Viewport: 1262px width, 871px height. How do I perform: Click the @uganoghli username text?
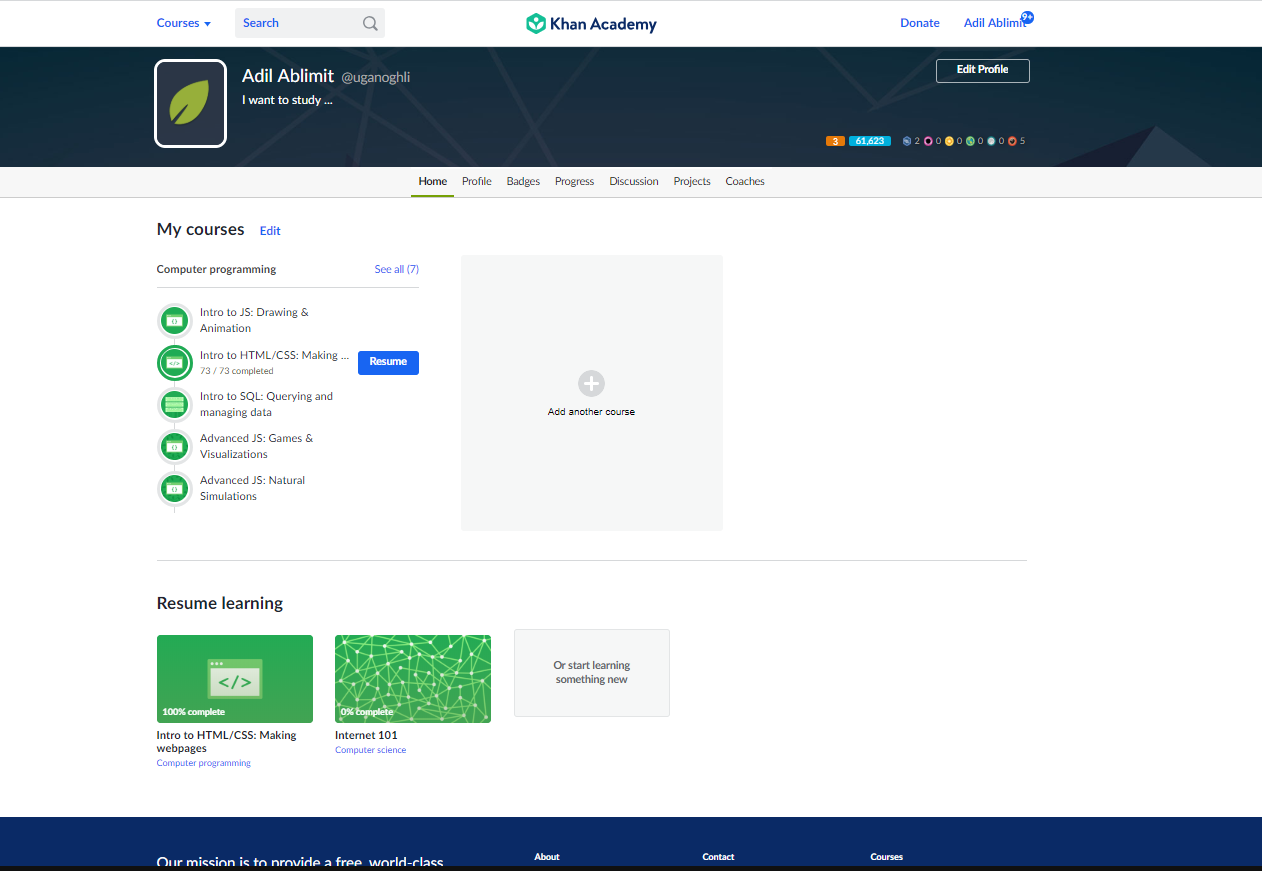coord(376,77)
